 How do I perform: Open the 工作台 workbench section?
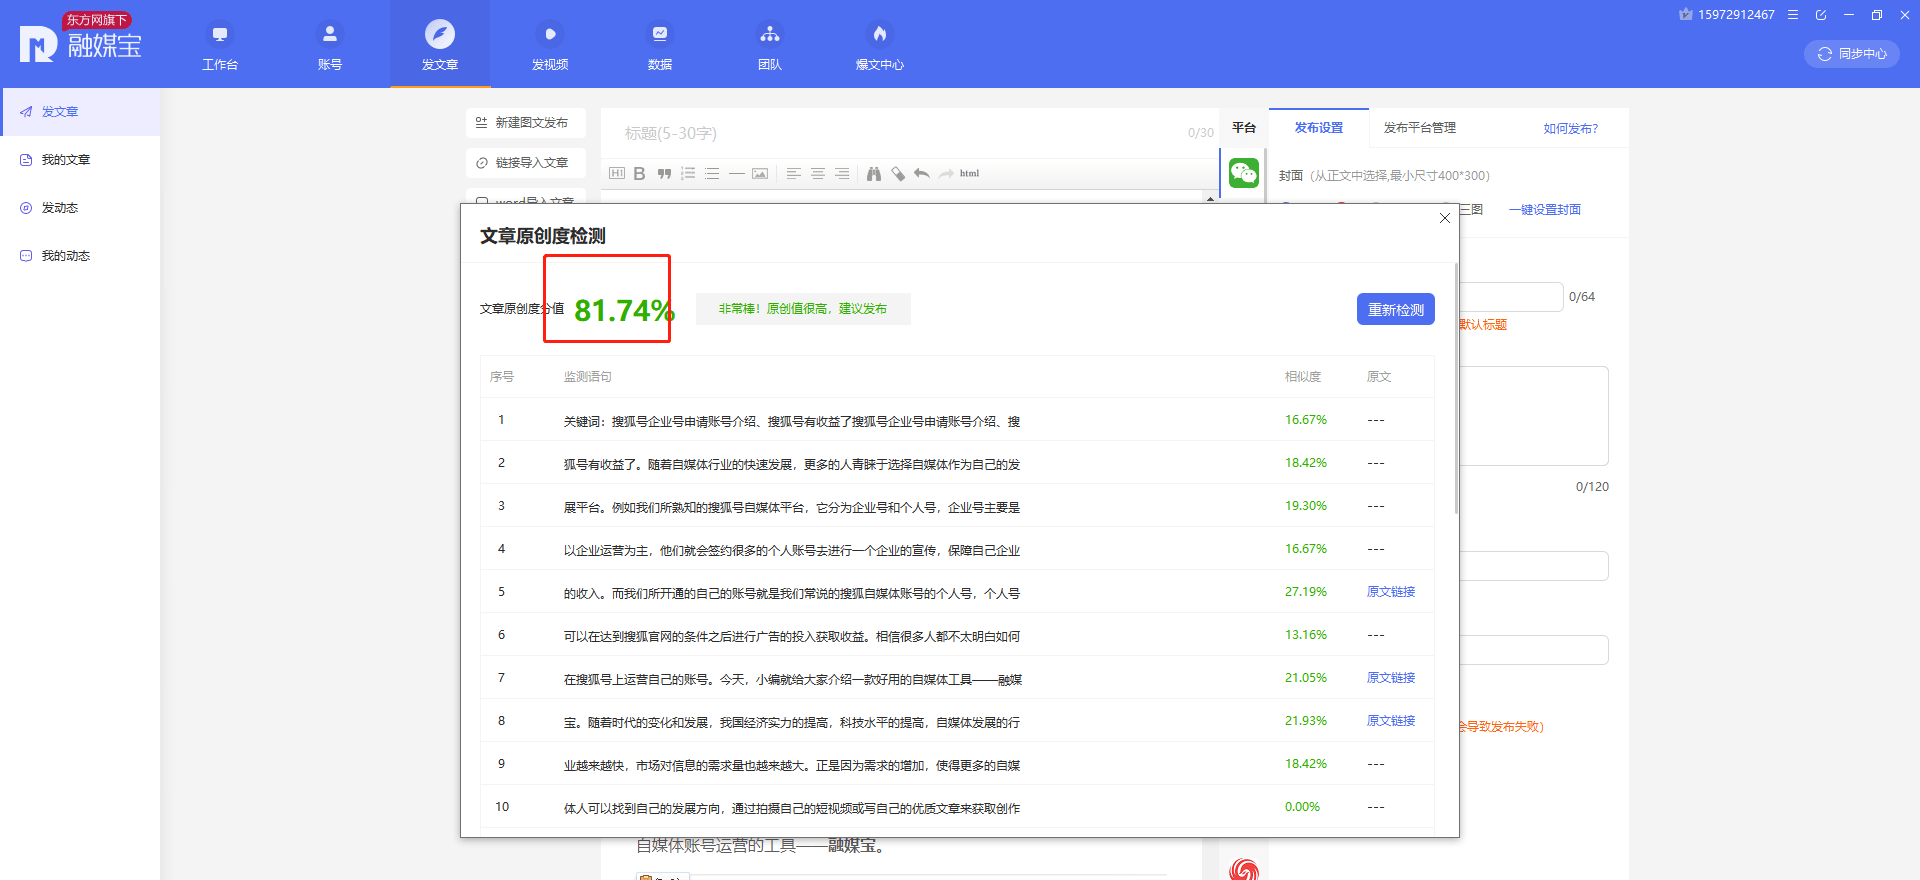[220, 46]
